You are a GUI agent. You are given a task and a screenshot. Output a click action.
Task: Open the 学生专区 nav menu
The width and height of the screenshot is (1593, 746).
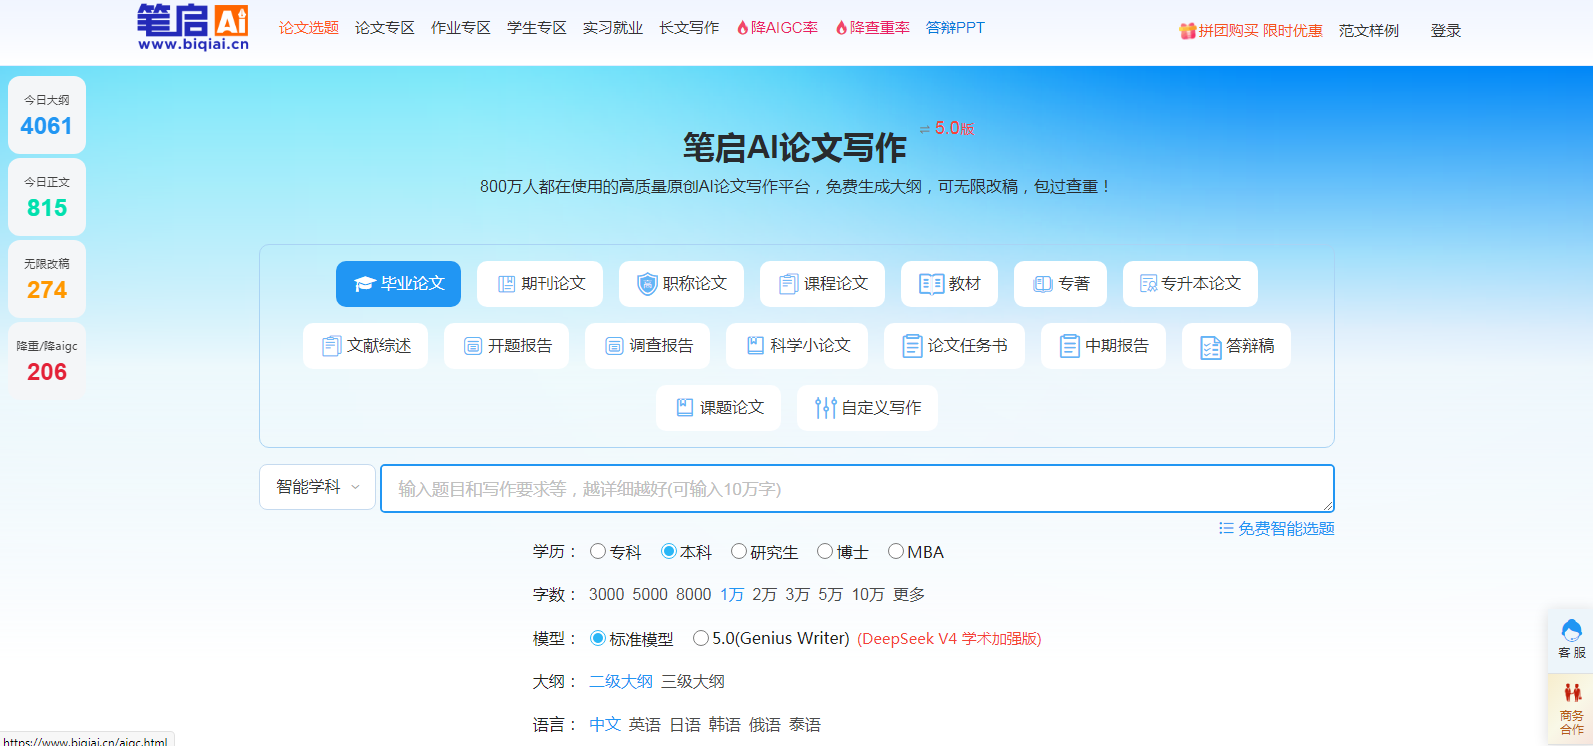pos(537,28)
